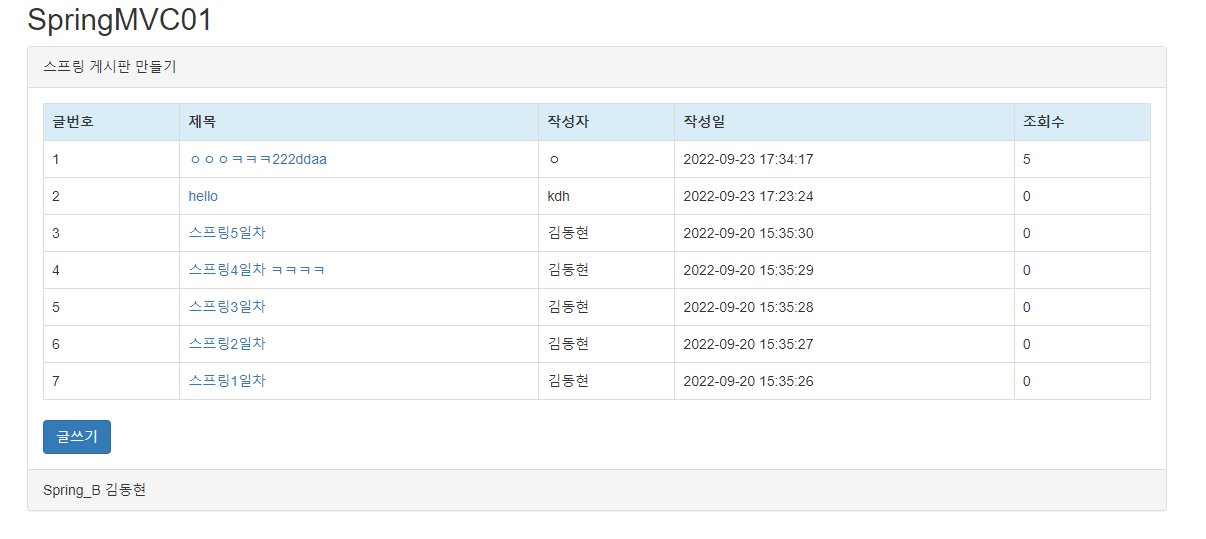Open the 스프링2일차 post
The height and width of the screenshot is (539, 1206).
227,344
